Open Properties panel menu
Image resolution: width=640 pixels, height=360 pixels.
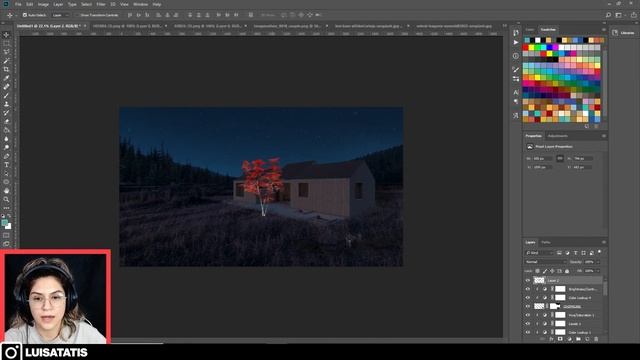604,136
